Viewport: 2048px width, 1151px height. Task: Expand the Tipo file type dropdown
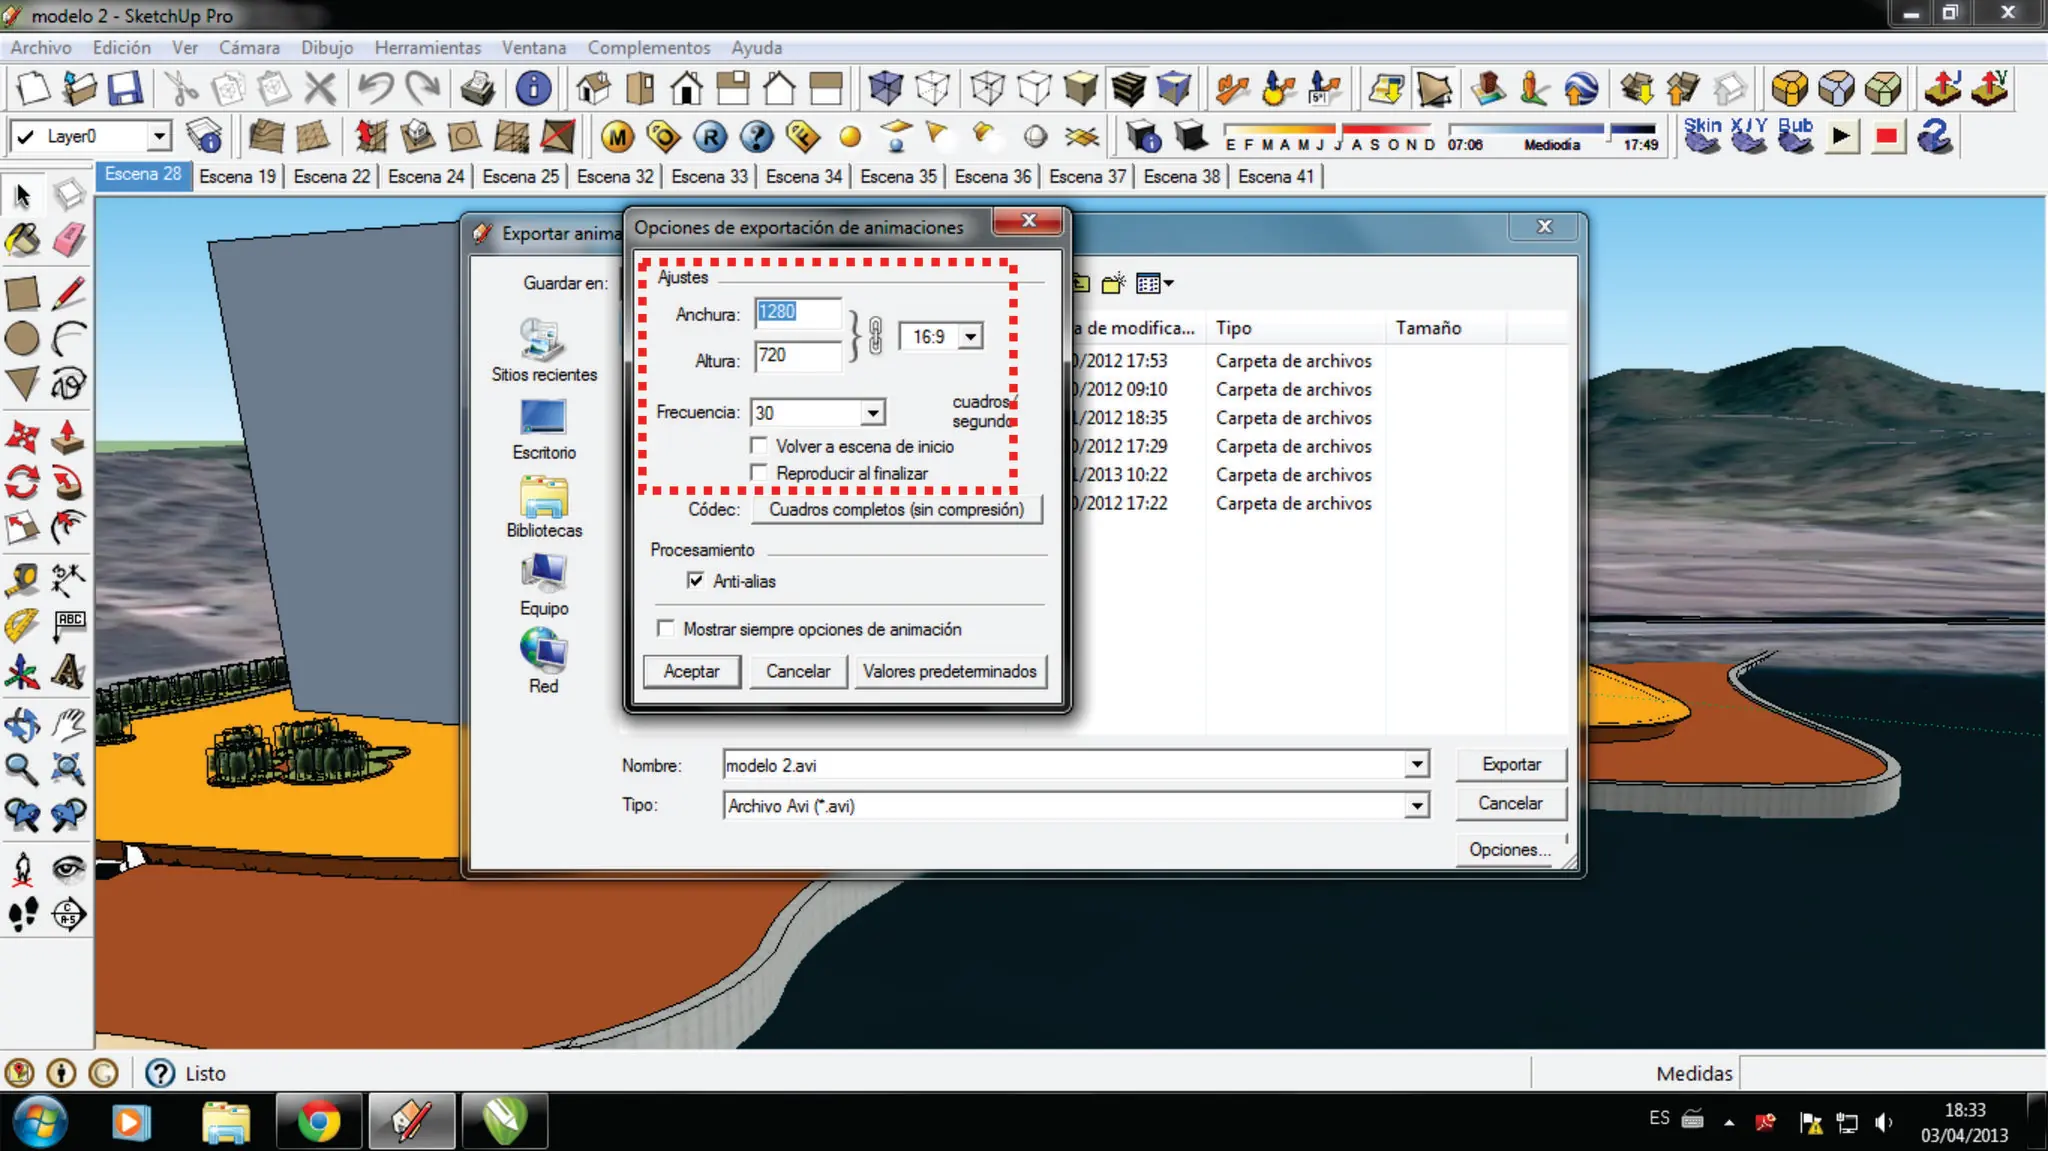click(1417, 805)
